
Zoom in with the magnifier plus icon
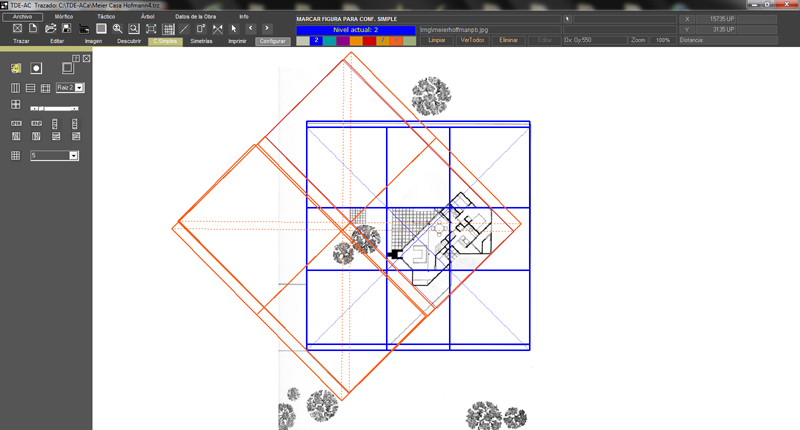click(x=117, y=29)
